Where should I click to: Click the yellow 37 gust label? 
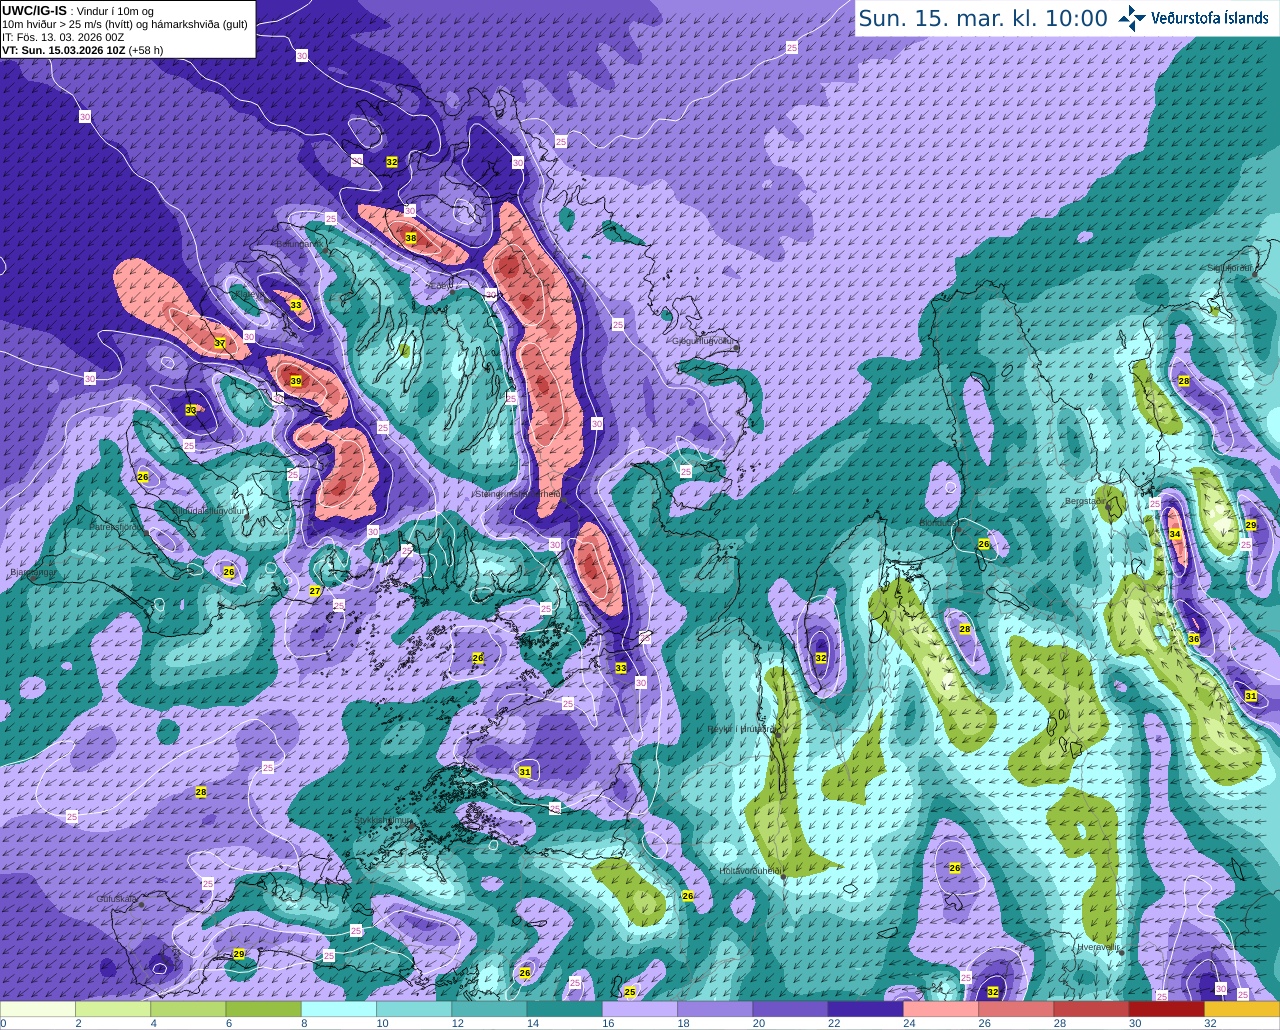click(219, 343)
